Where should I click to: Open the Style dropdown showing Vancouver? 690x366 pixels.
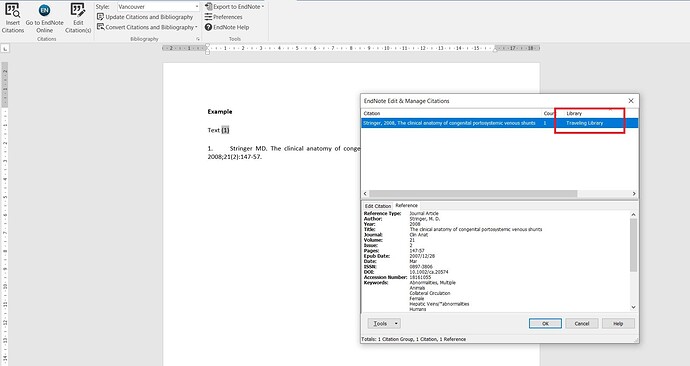pyautogui.click(x=158, y=7)
